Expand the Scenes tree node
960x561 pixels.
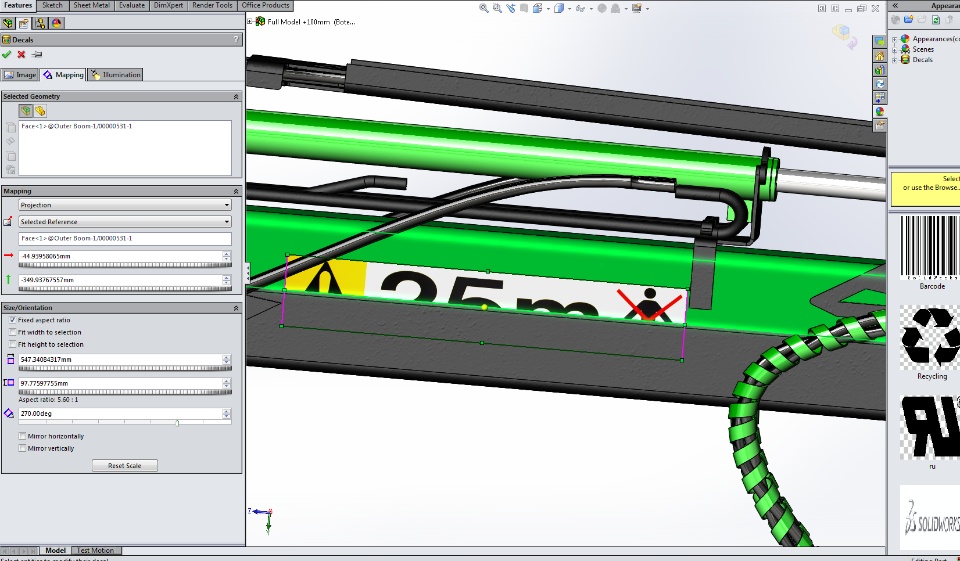click(x=894, y=50)
